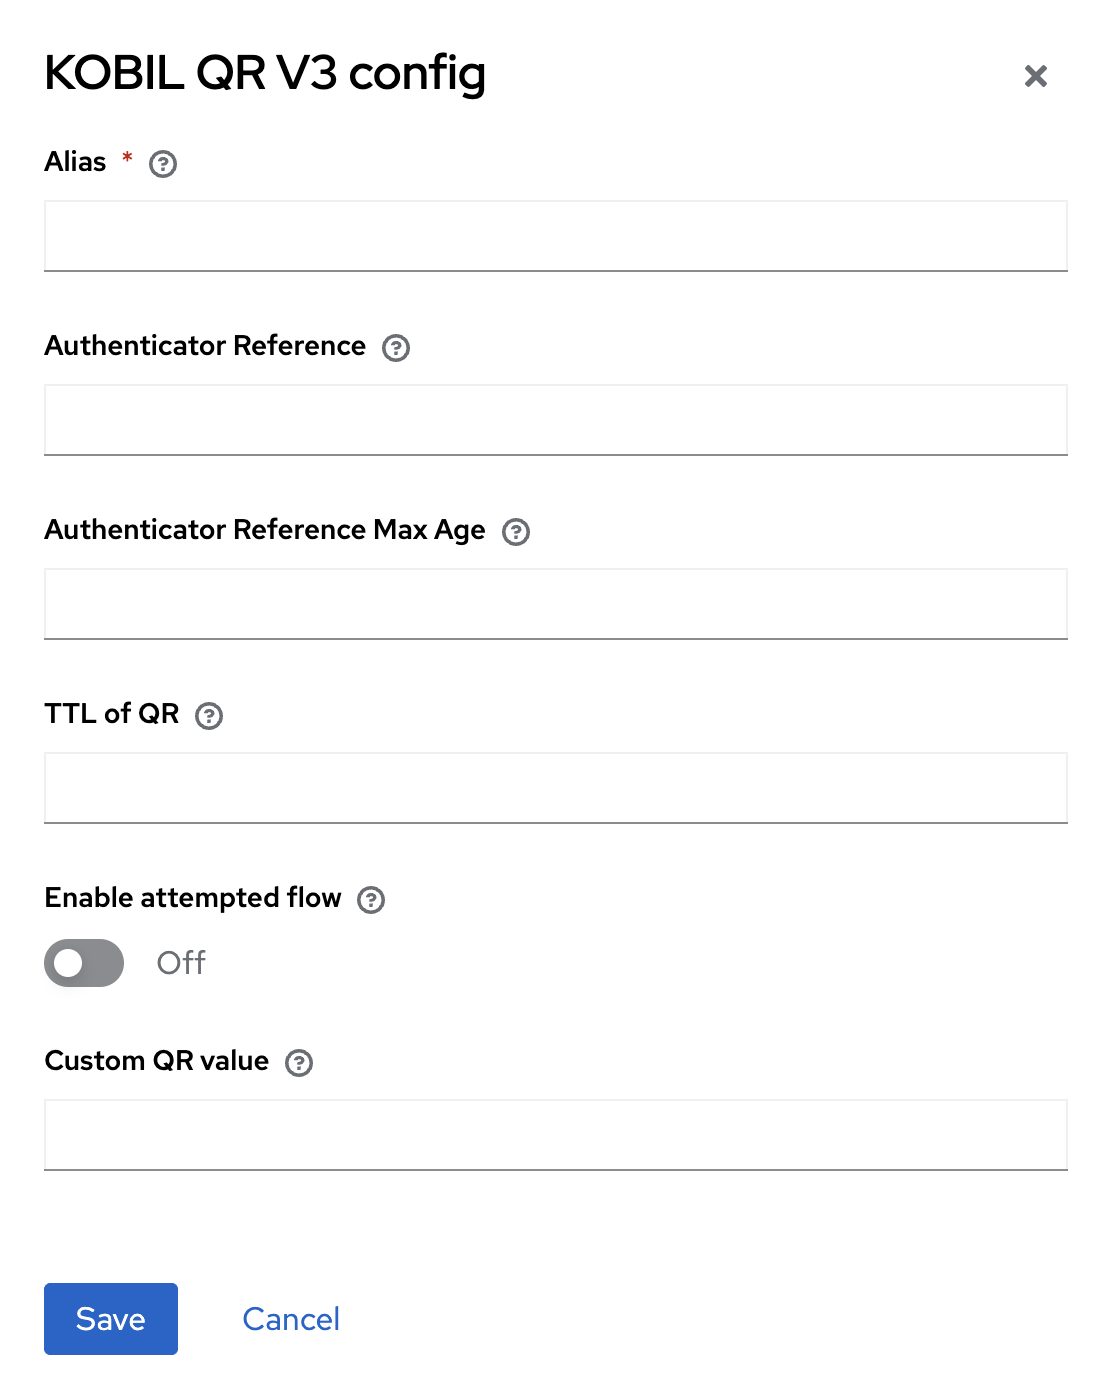The image size is (1116, 1398).
Task: Open the Custom QR value help icon
Action: coord(299,1063)
